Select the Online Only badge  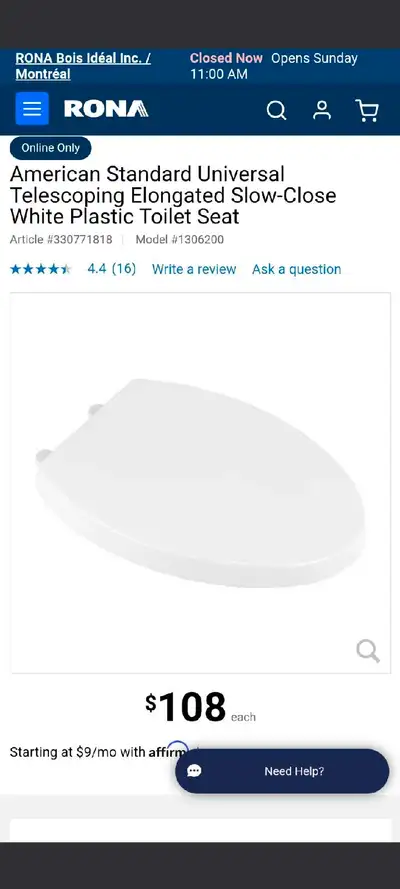[50, 148]
